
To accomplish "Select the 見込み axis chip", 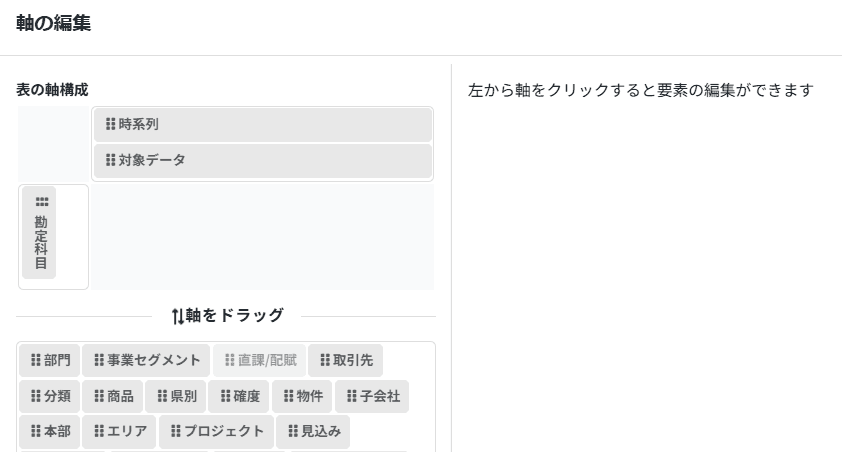I will click(314, 431).
